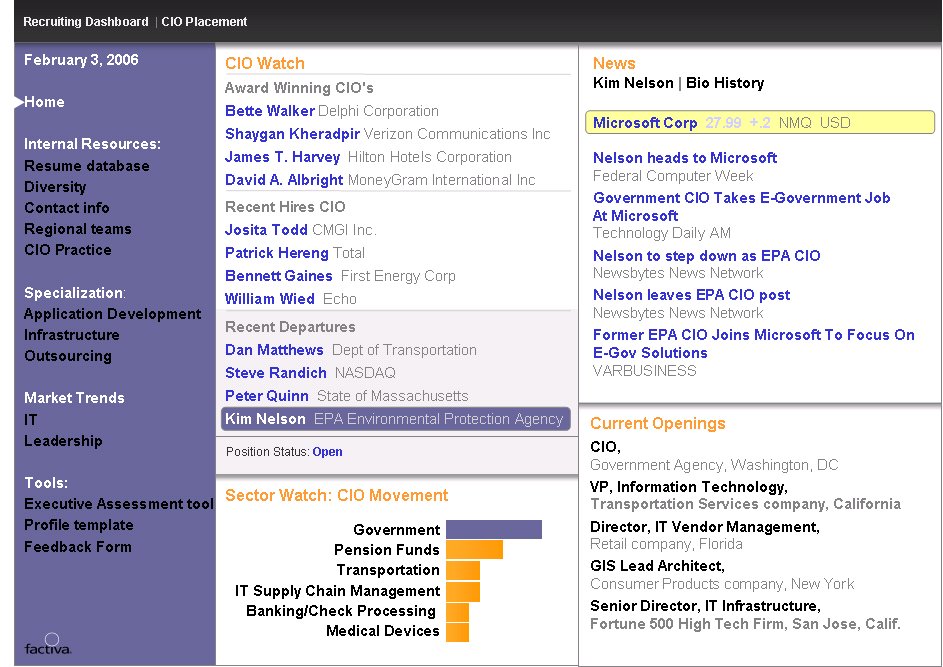The width and height of the screenshot is (943, 667).
Task: Click Banking/Check Processing bar
Action: click(x=458, y=612)
